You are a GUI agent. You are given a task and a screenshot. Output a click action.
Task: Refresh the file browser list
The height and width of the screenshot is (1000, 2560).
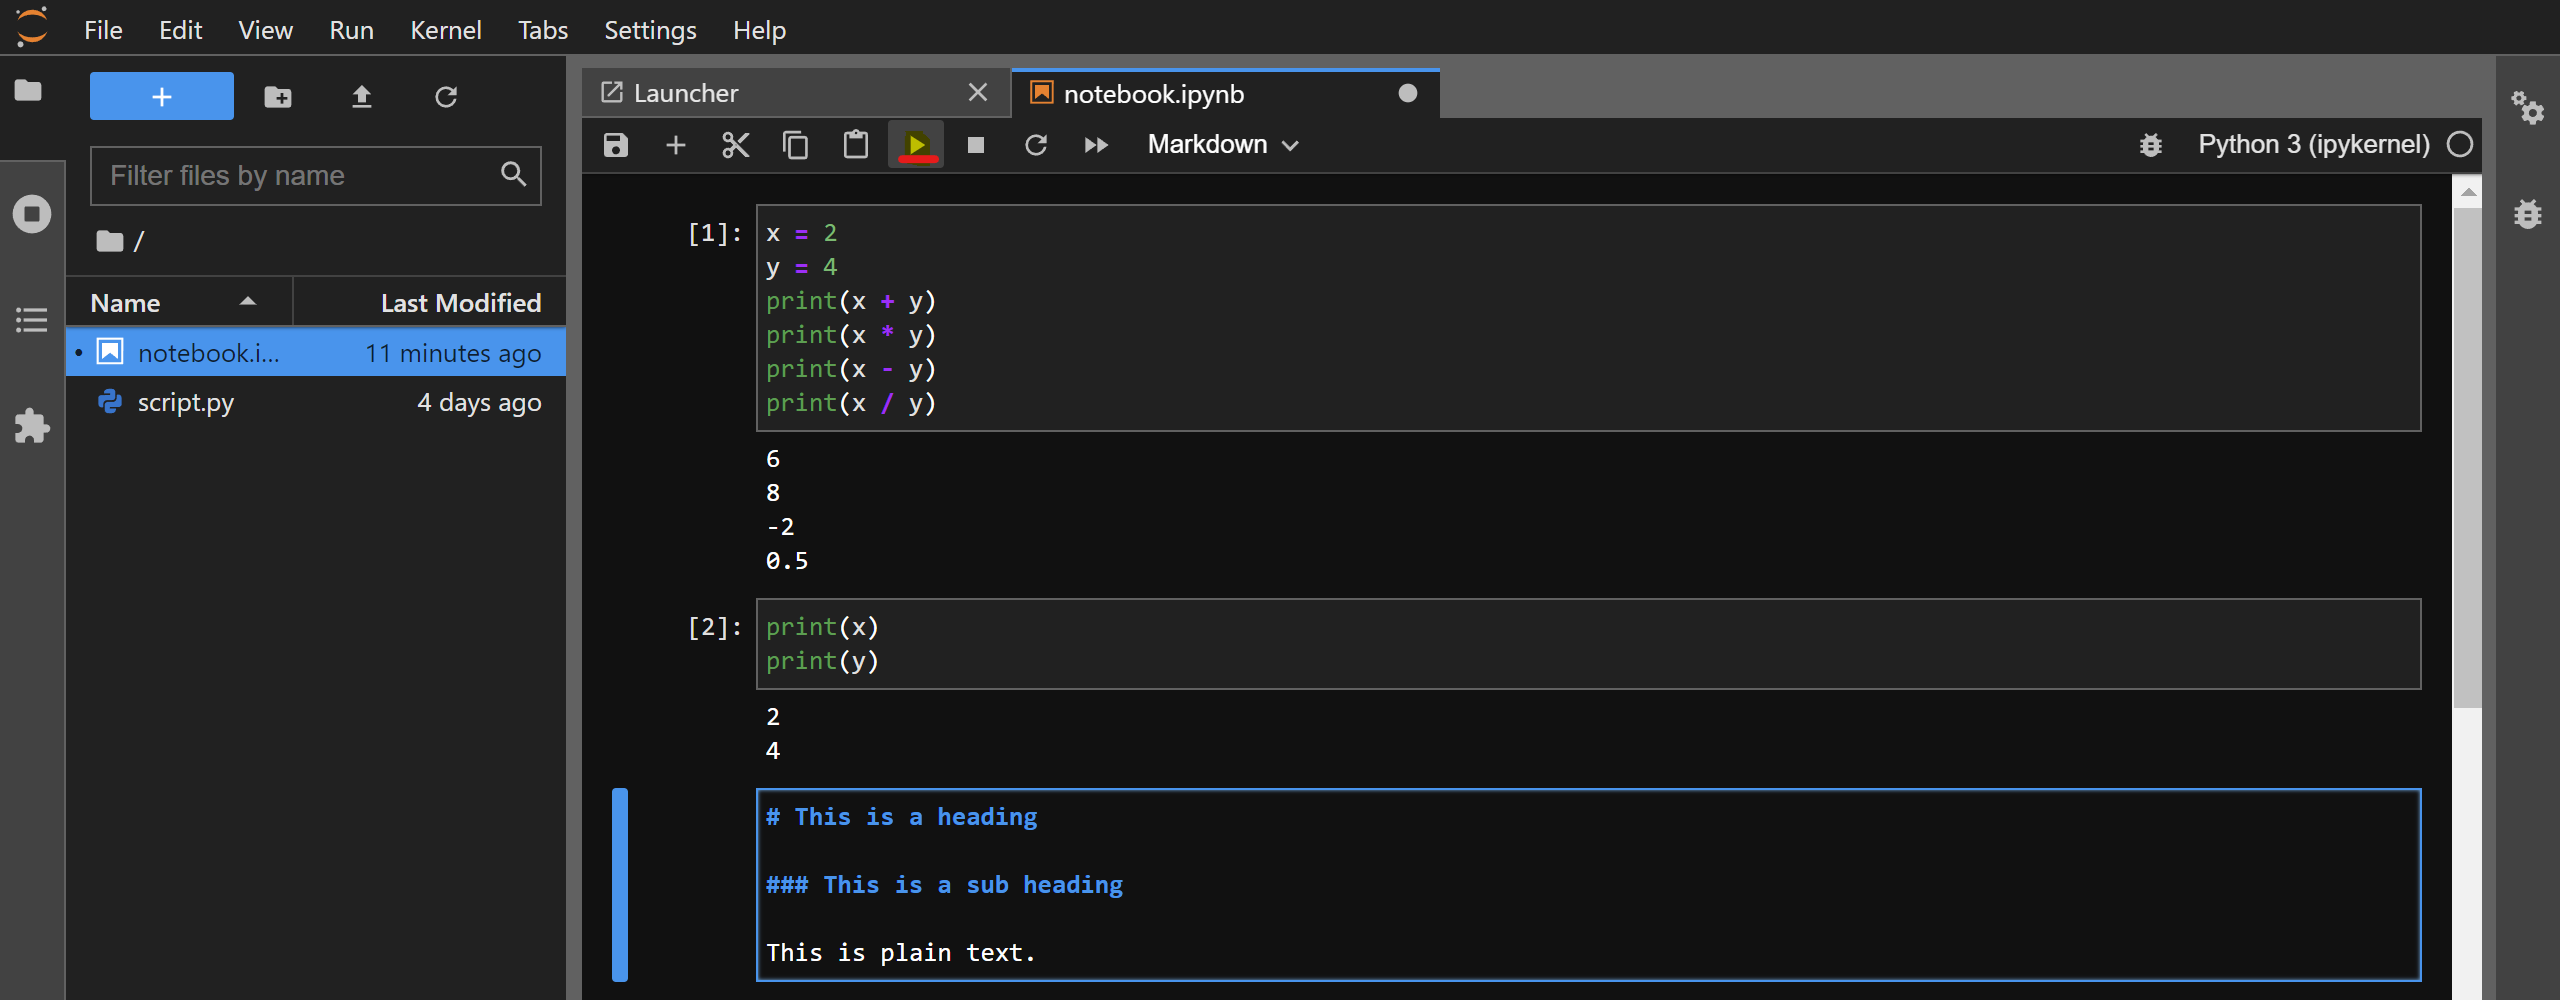(446, 97)
